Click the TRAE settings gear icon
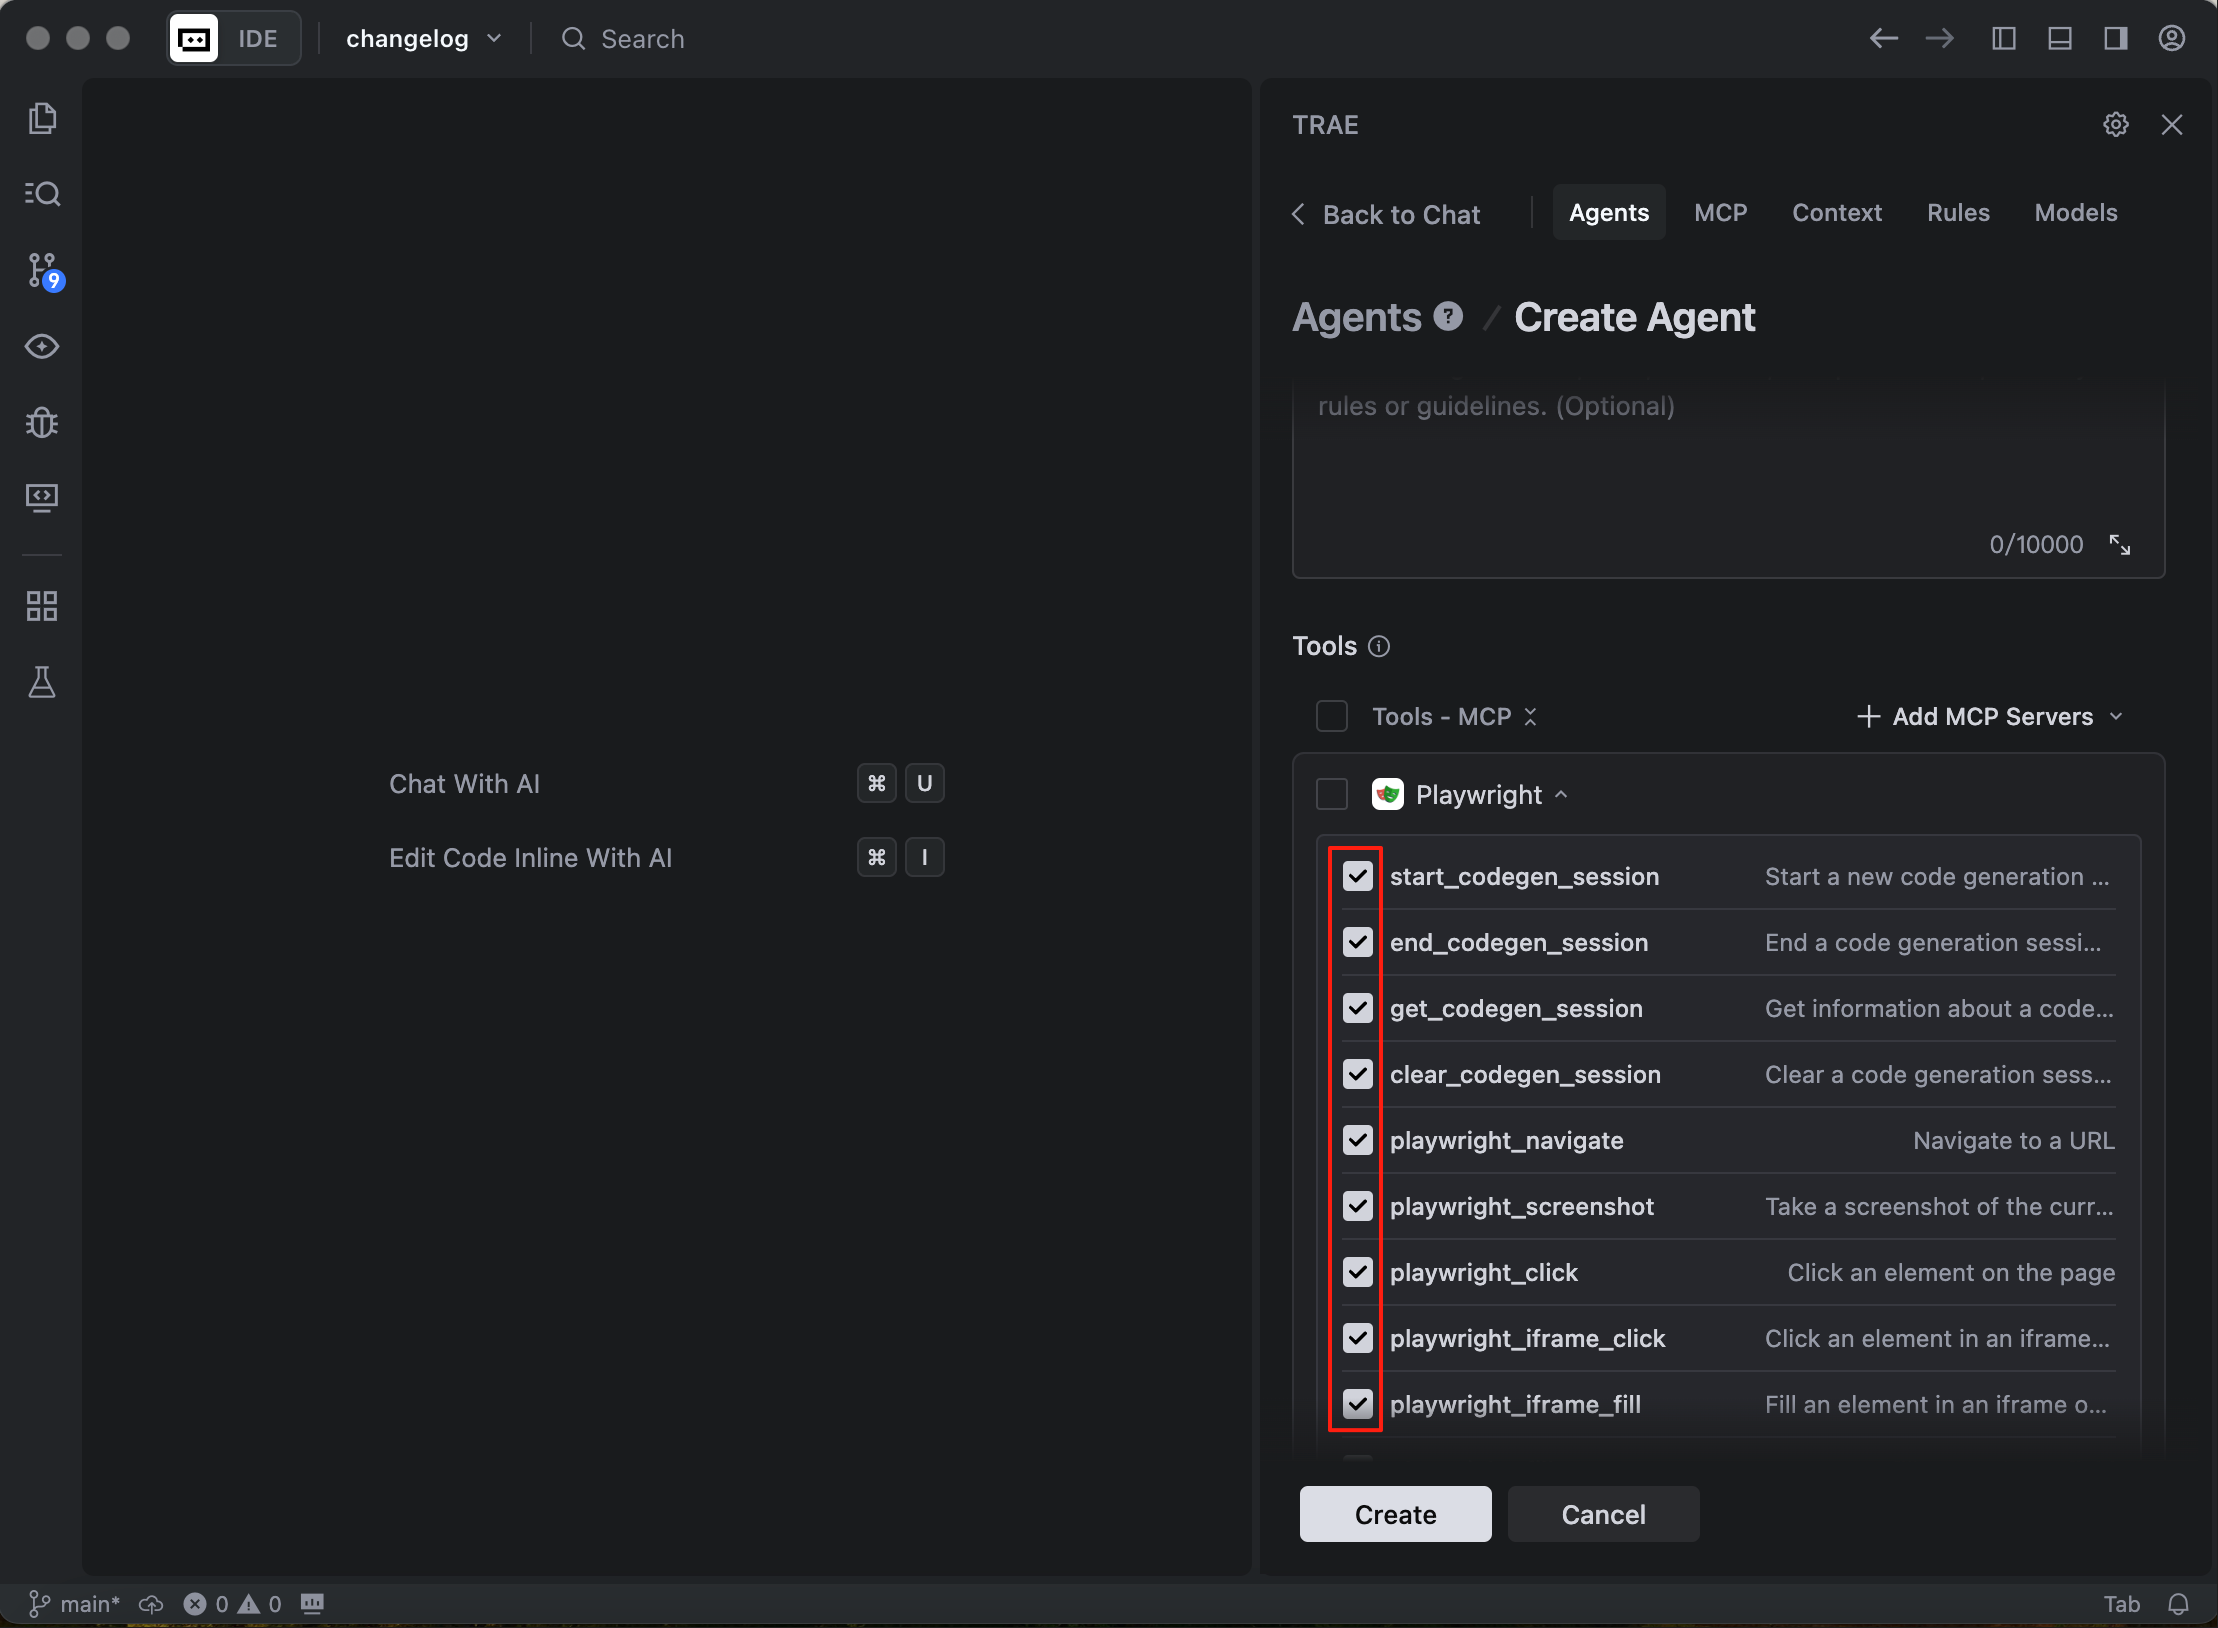The image size is (2218, 1628). tap(2115, 125)
